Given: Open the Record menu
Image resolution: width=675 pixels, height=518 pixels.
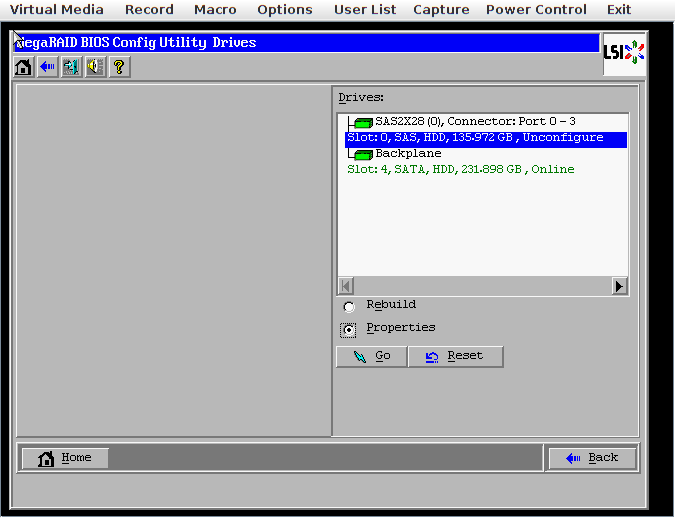Looking at the screenshot, I should tap(149, 9).
